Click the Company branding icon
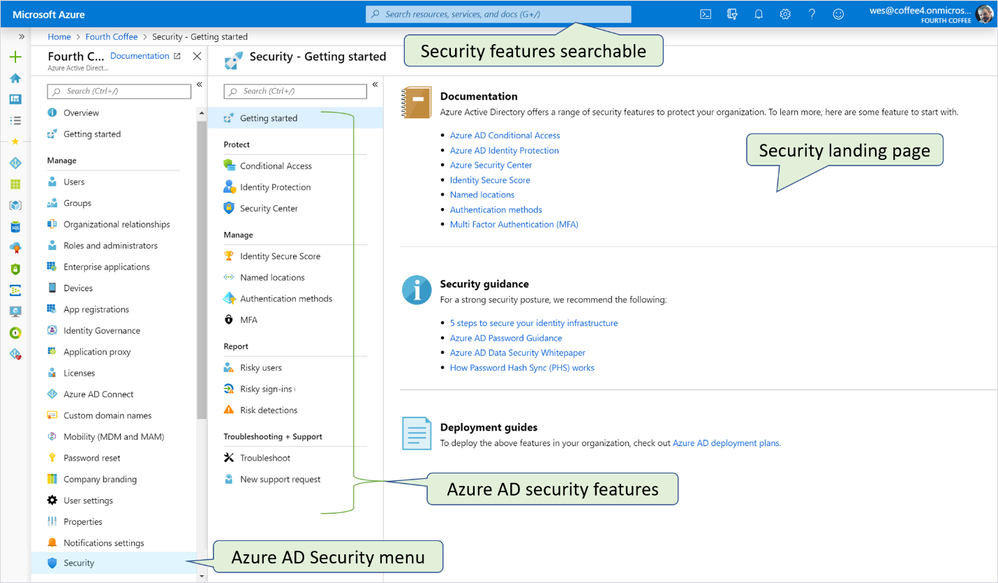This screenshot has height=583, width=998. (52, 479)
